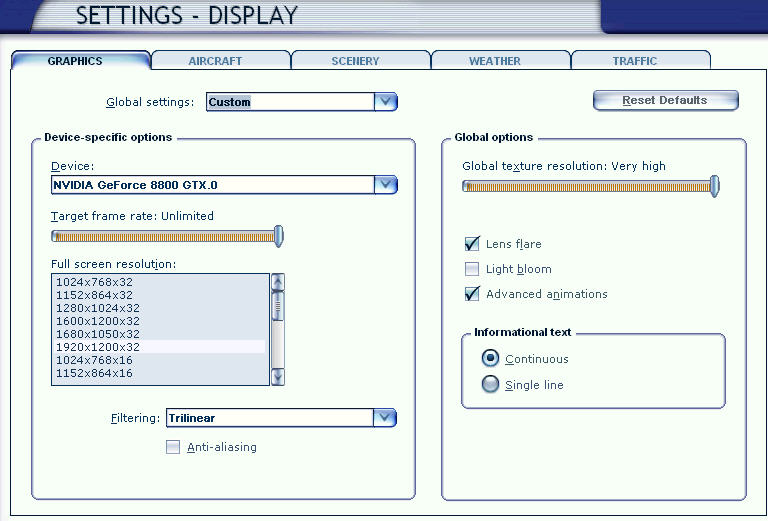Screen dimensions: 768x521
Task: Select Continuous informational text option
Action: click(490, 359)
